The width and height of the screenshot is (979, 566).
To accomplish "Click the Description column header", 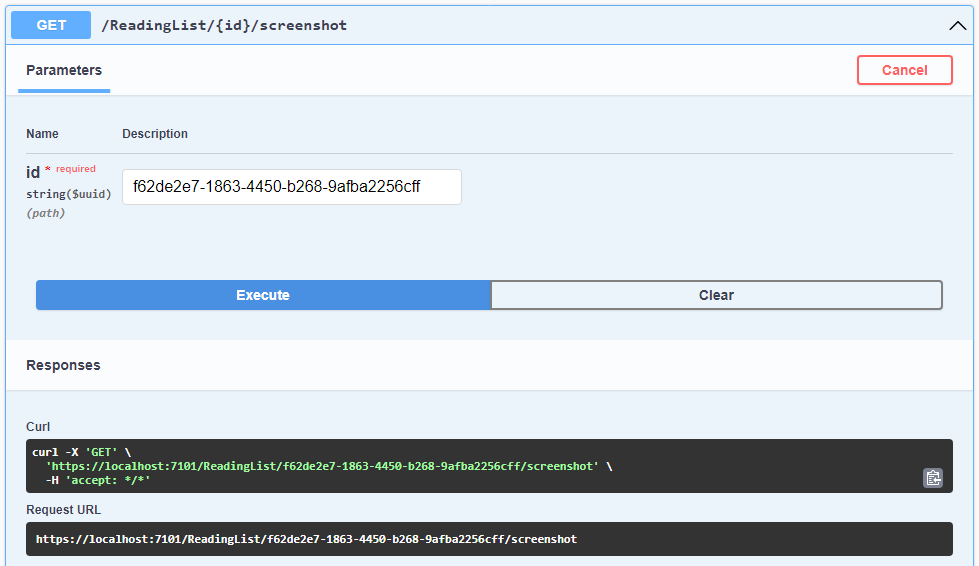I will [155, 134].
